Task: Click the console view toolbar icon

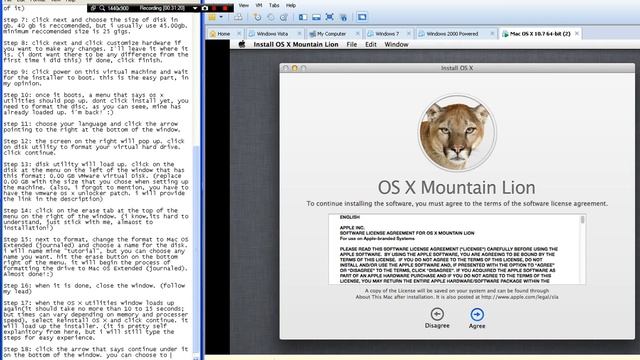Action: pyautogui.click(x=362, y=17)
